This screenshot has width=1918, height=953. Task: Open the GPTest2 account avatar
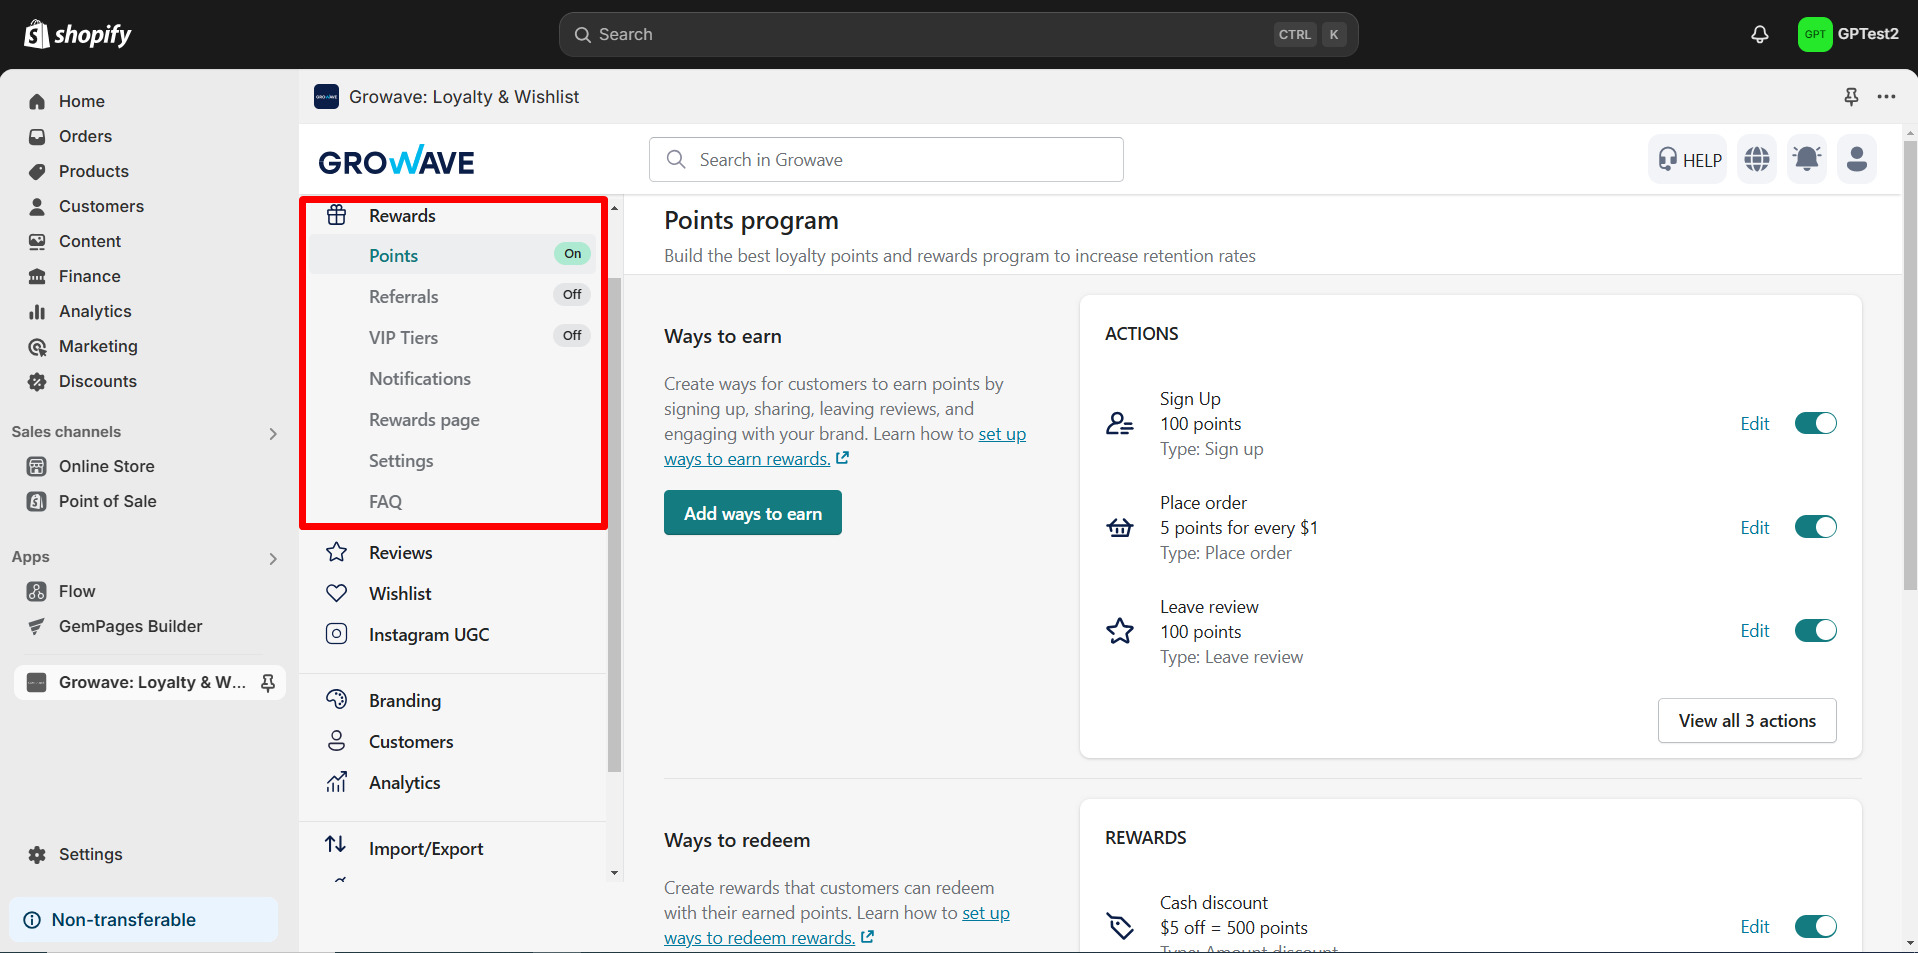tap(1814, 35)
